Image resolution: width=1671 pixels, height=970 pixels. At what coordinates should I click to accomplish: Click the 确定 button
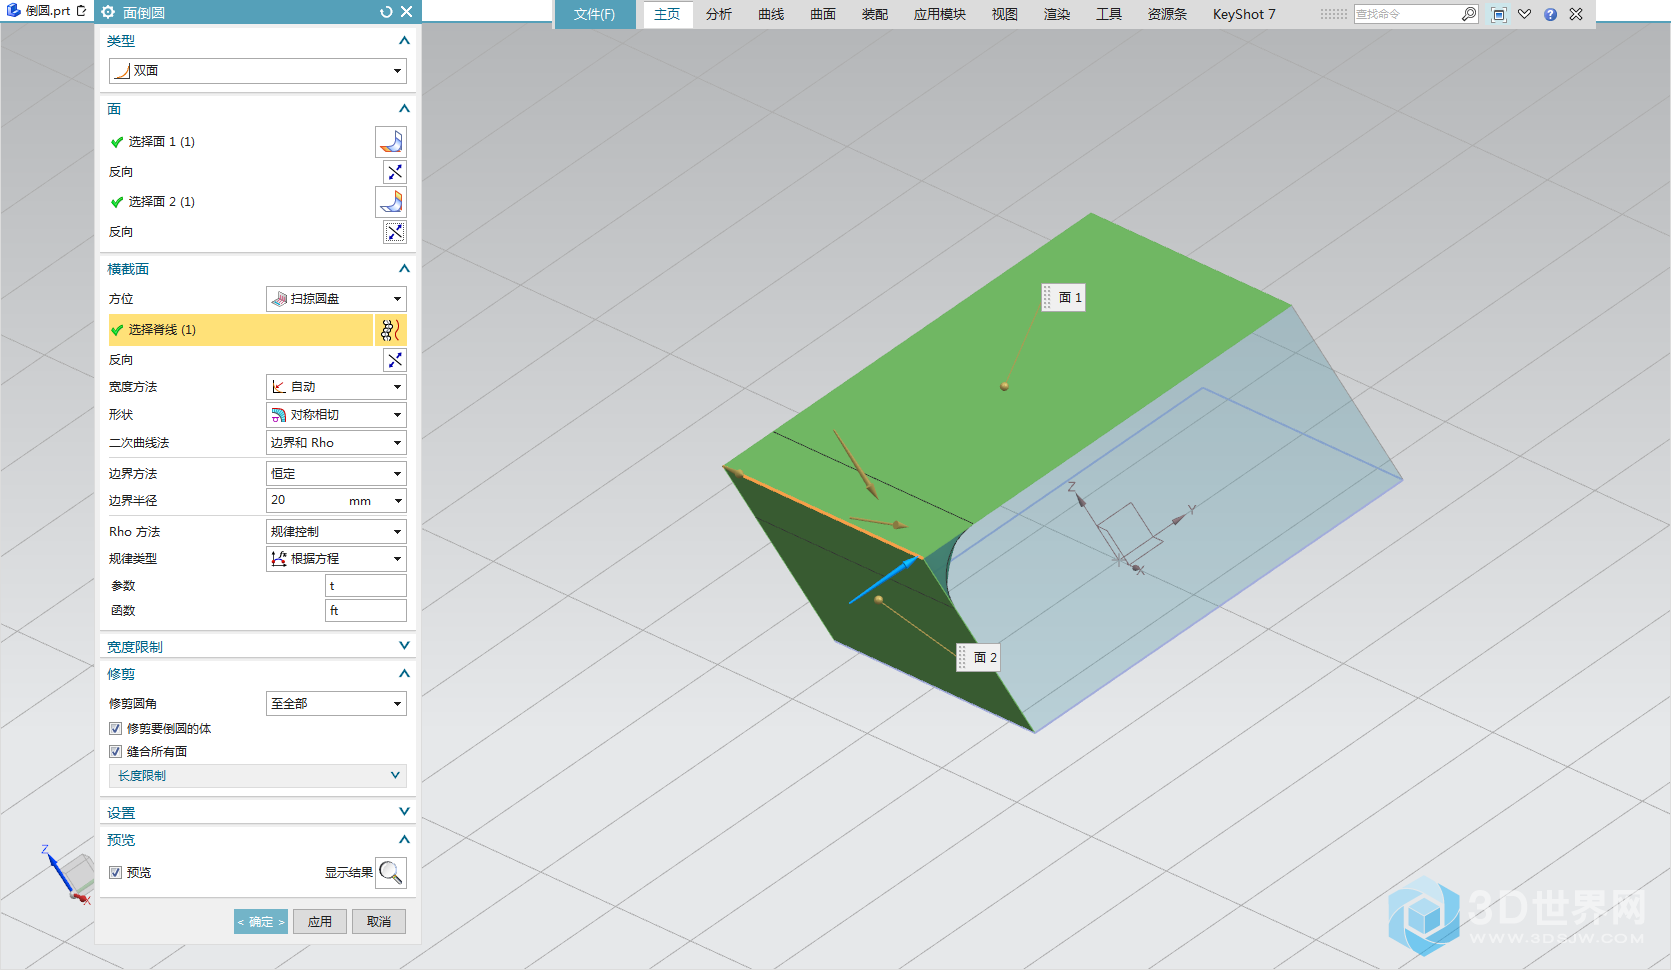click(x=261, y=922)
